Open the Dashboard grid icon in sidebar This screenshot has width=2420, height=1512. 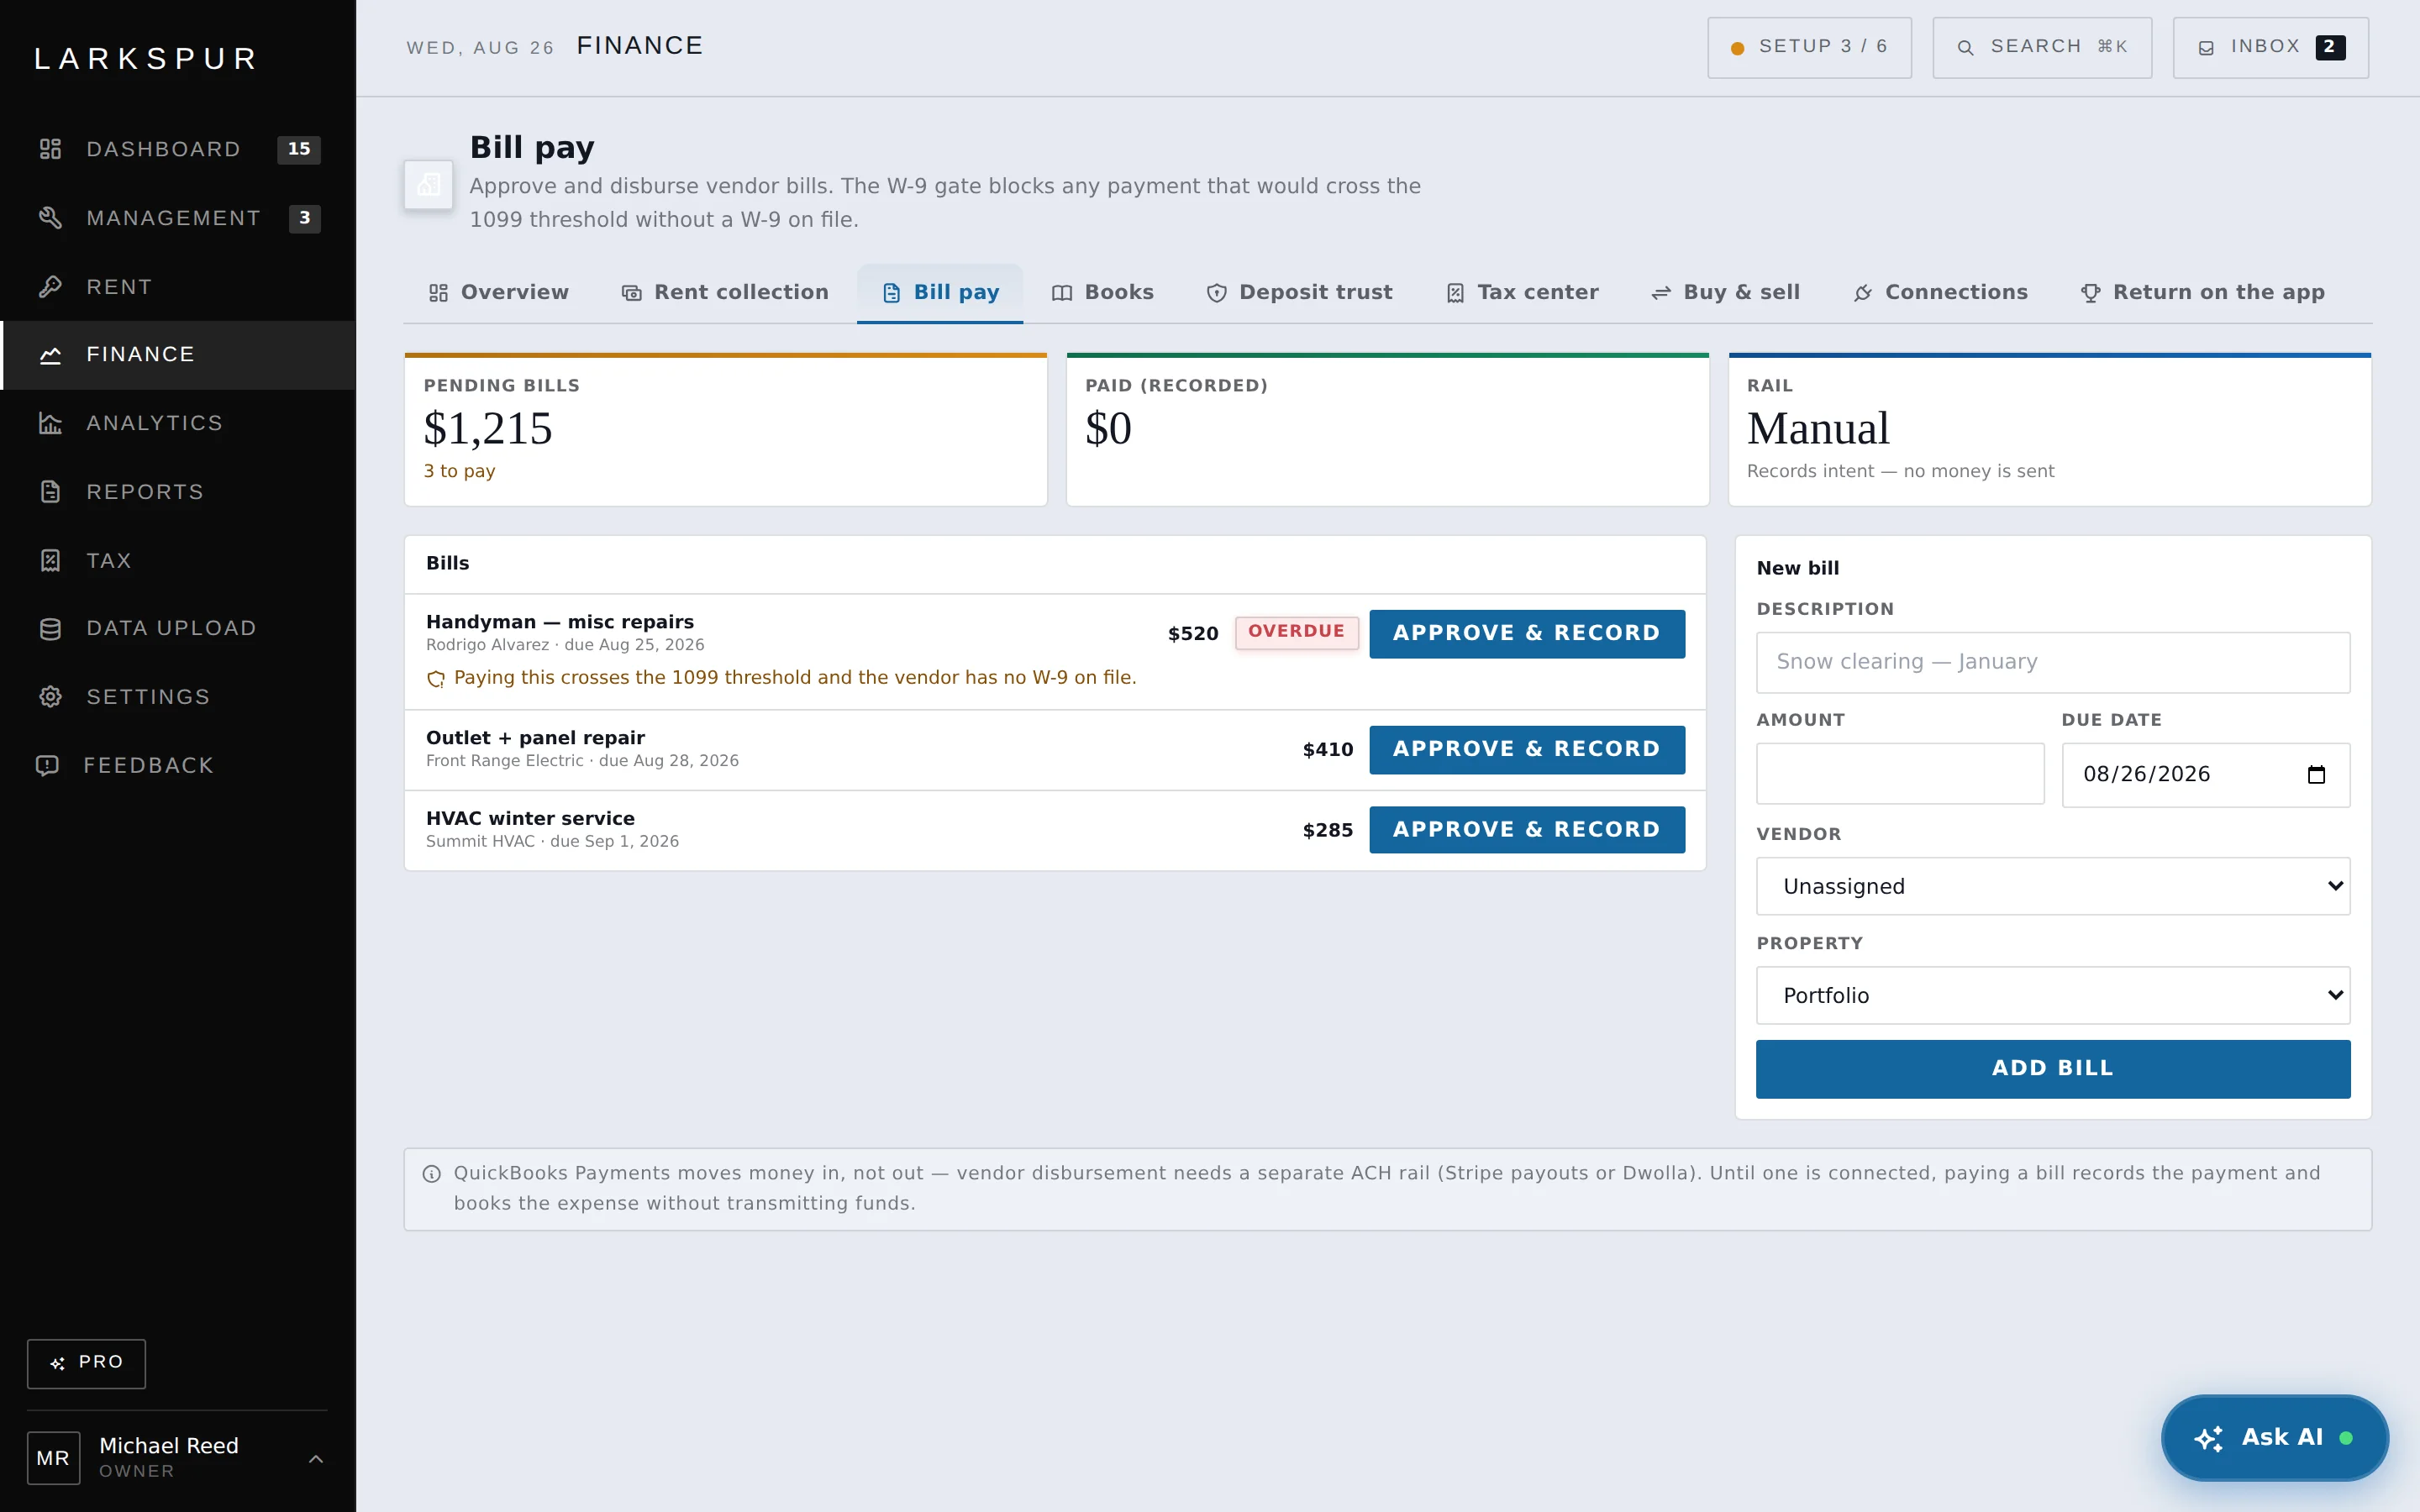click(x=50, y=149)
